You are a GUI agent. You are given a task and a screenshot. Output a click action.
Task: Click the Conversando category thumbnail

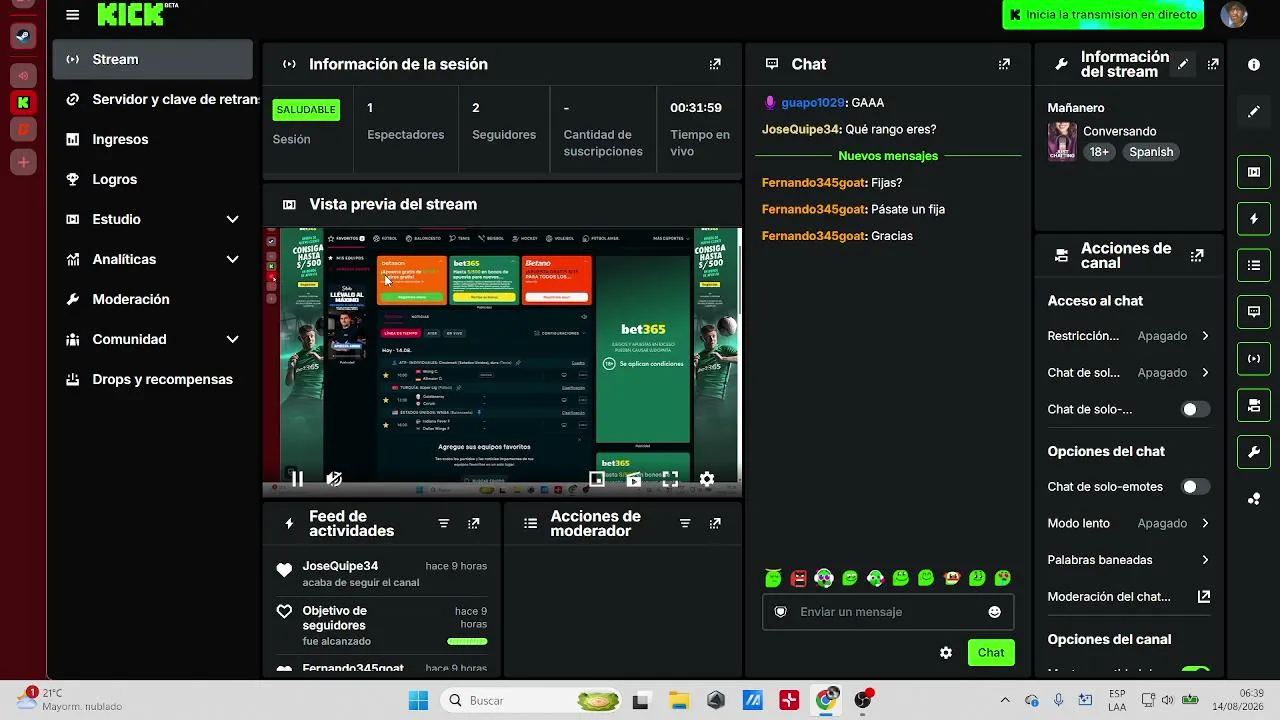point(1062,142)
